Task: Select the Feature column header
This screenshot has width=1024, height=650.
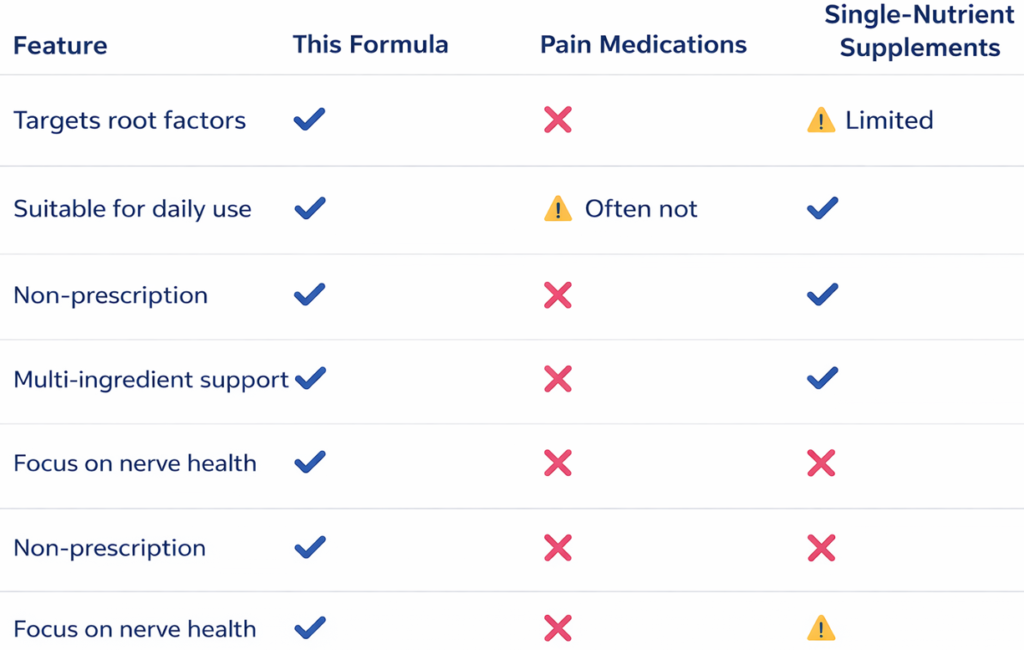Action: point(60,46)
